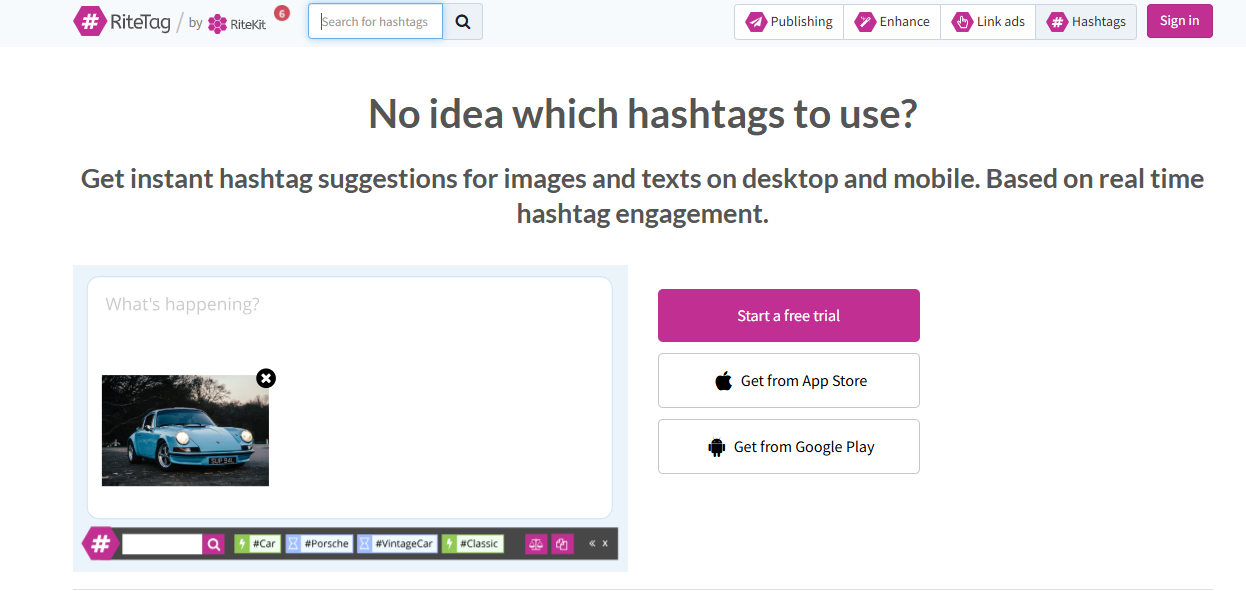Select the #Porsche hashtag suggestion

pos(319,544)
